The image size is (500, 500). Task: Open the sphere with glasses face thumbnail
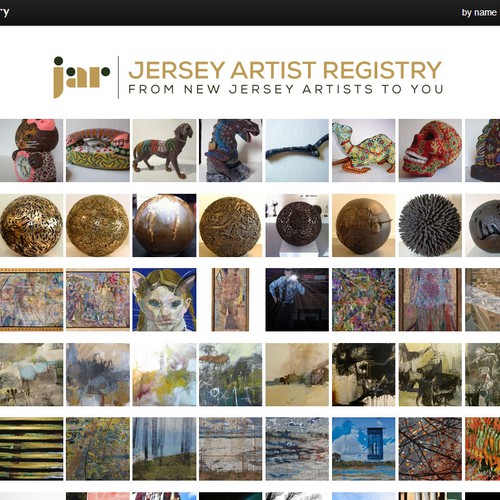click(x=363, y=225)
